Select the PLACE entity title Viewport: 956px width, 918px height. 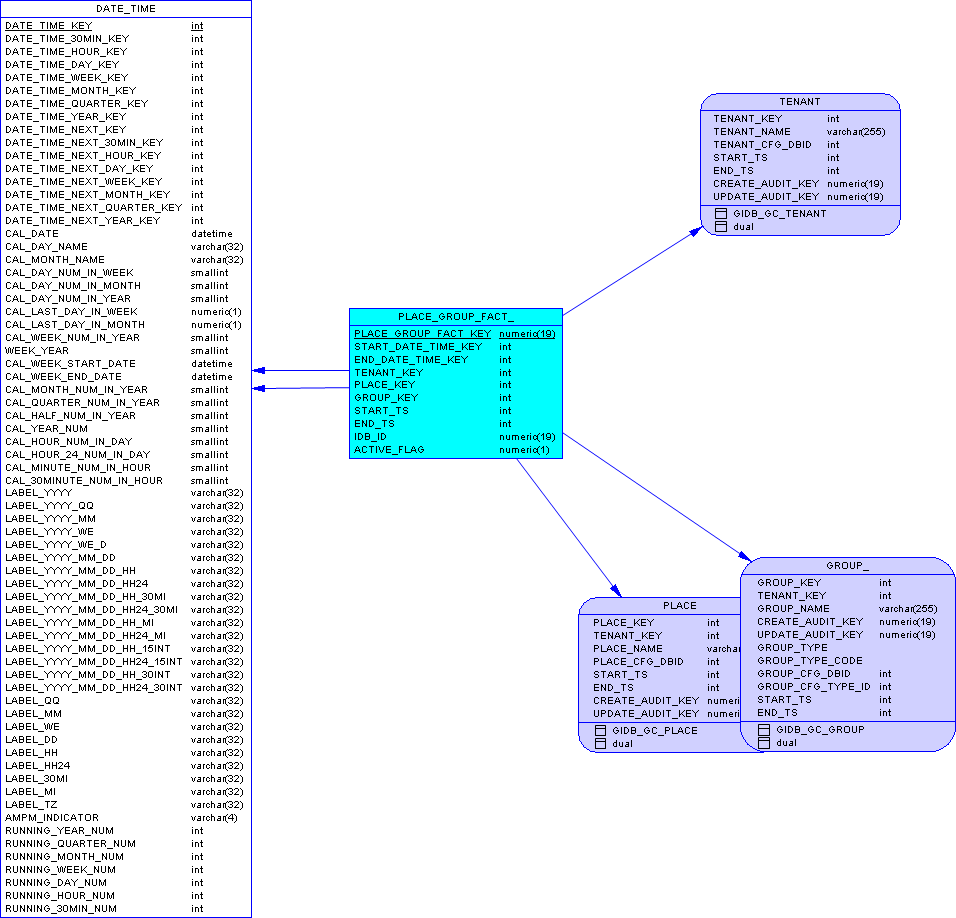coord(679,606)
